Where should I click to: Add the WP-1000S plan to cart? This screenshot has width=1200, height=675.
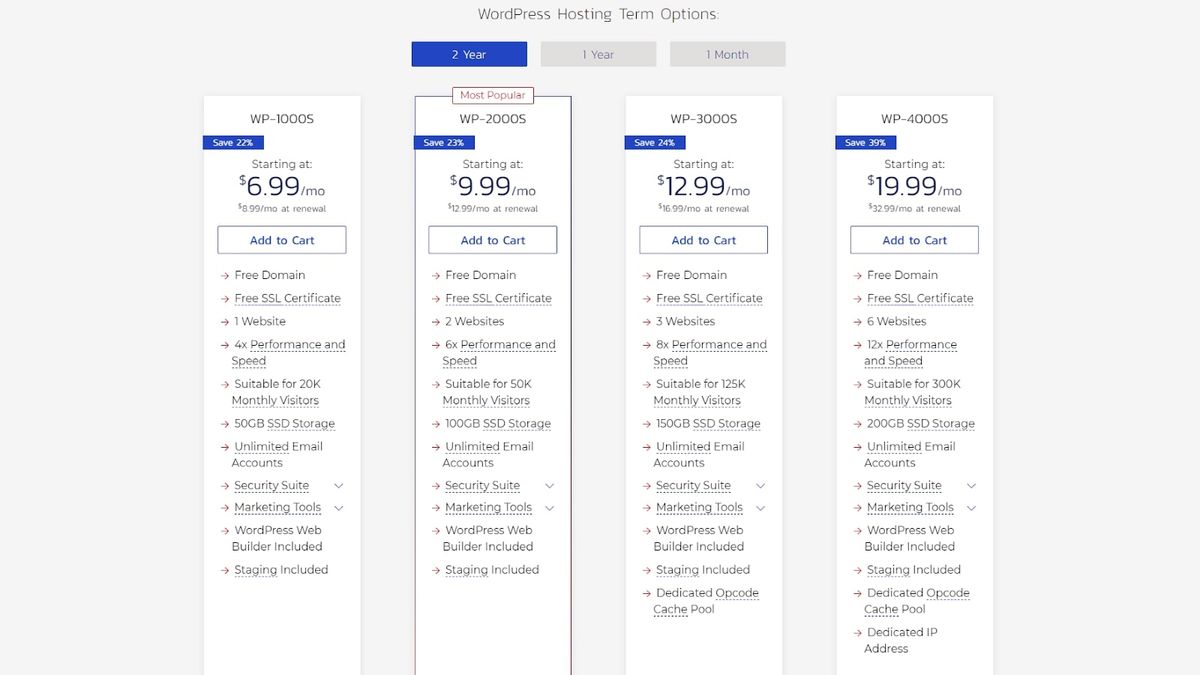pyautogui.click(x=281, y=240)
